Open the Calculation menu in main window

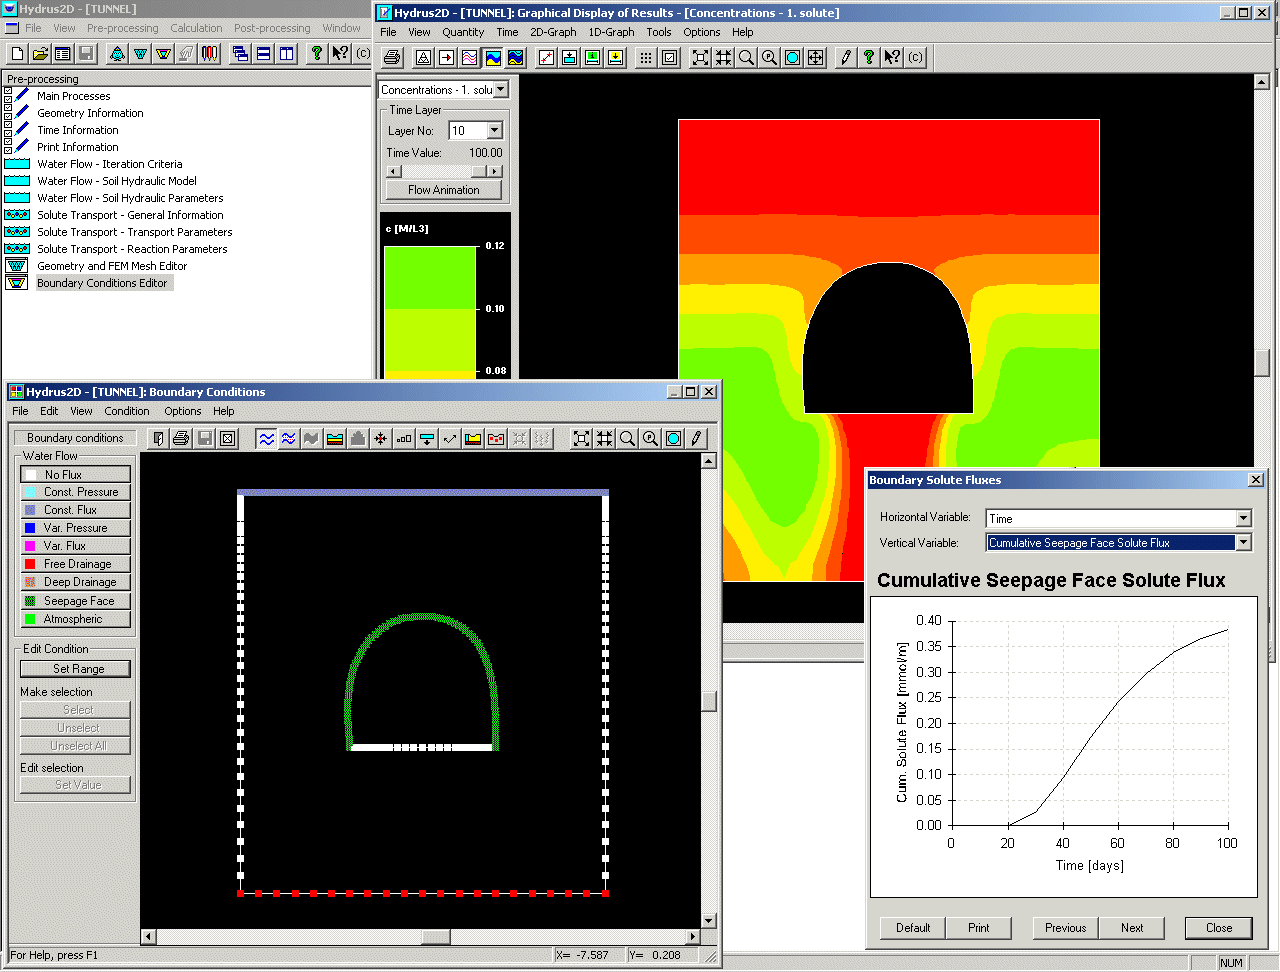coord(196,28)
